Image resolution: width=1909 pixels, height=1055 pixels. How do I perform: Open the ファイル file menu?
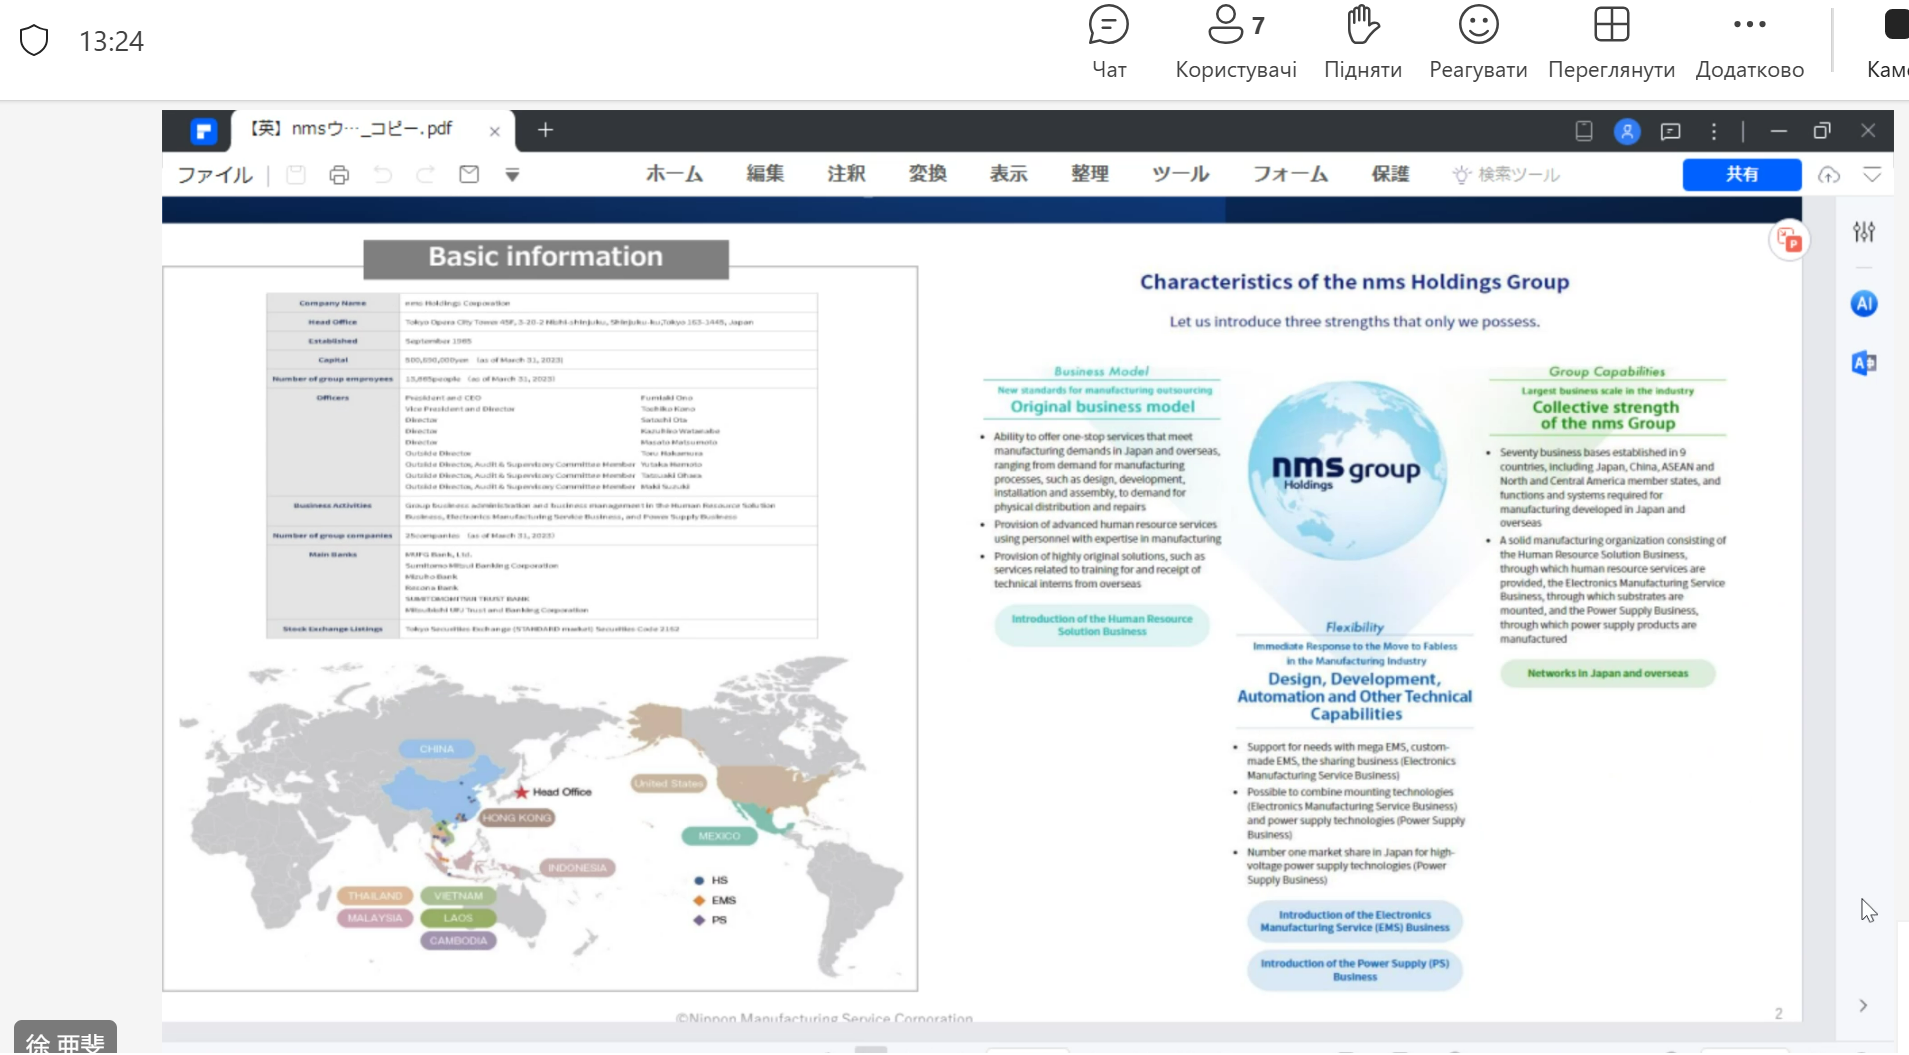pyautogui.click(x=215, y=175)
